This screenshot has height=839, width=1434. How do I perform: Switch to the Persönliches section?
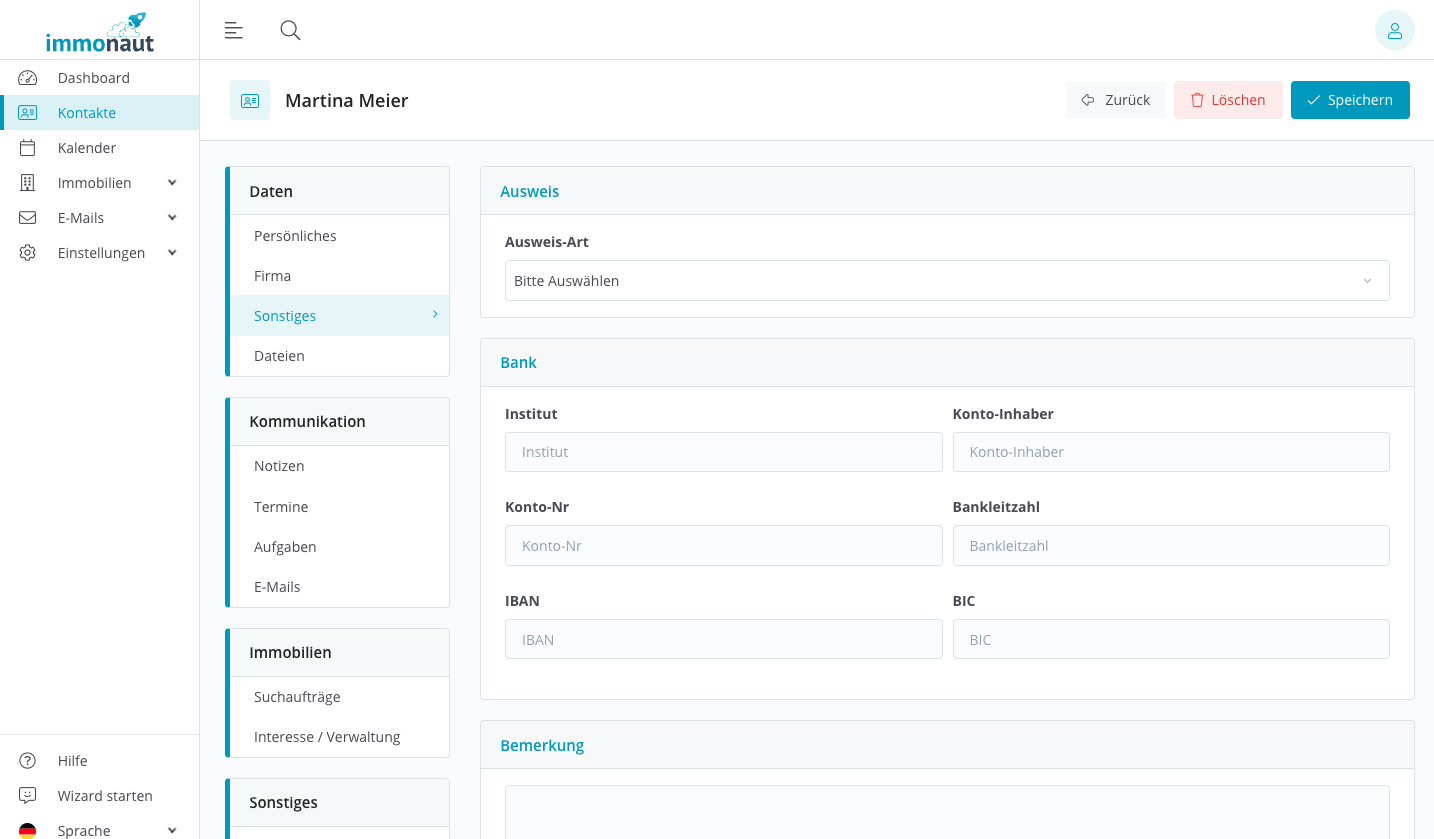pos(295,236)
